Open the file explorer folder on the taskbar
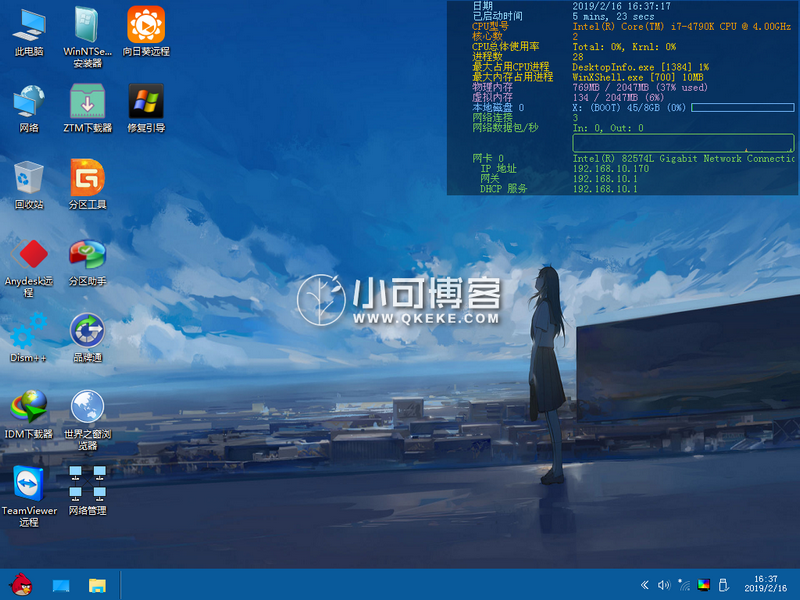800x600 pixels. (x=97, y=585)
